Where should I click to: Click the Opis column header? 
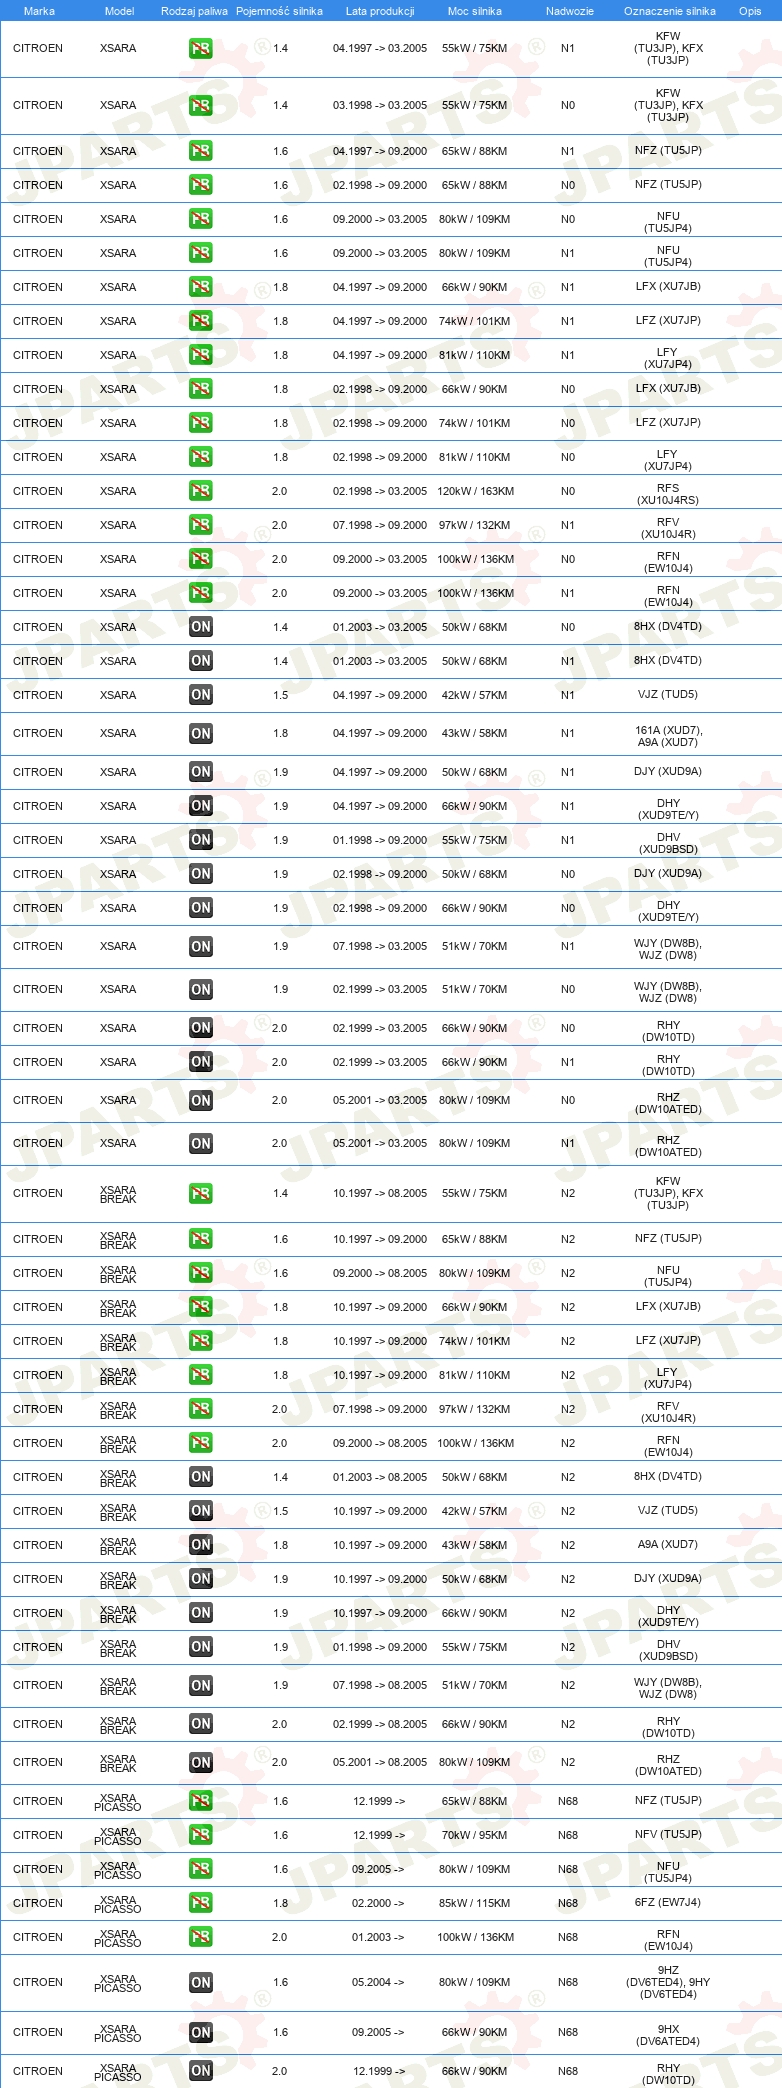(750, 11)
